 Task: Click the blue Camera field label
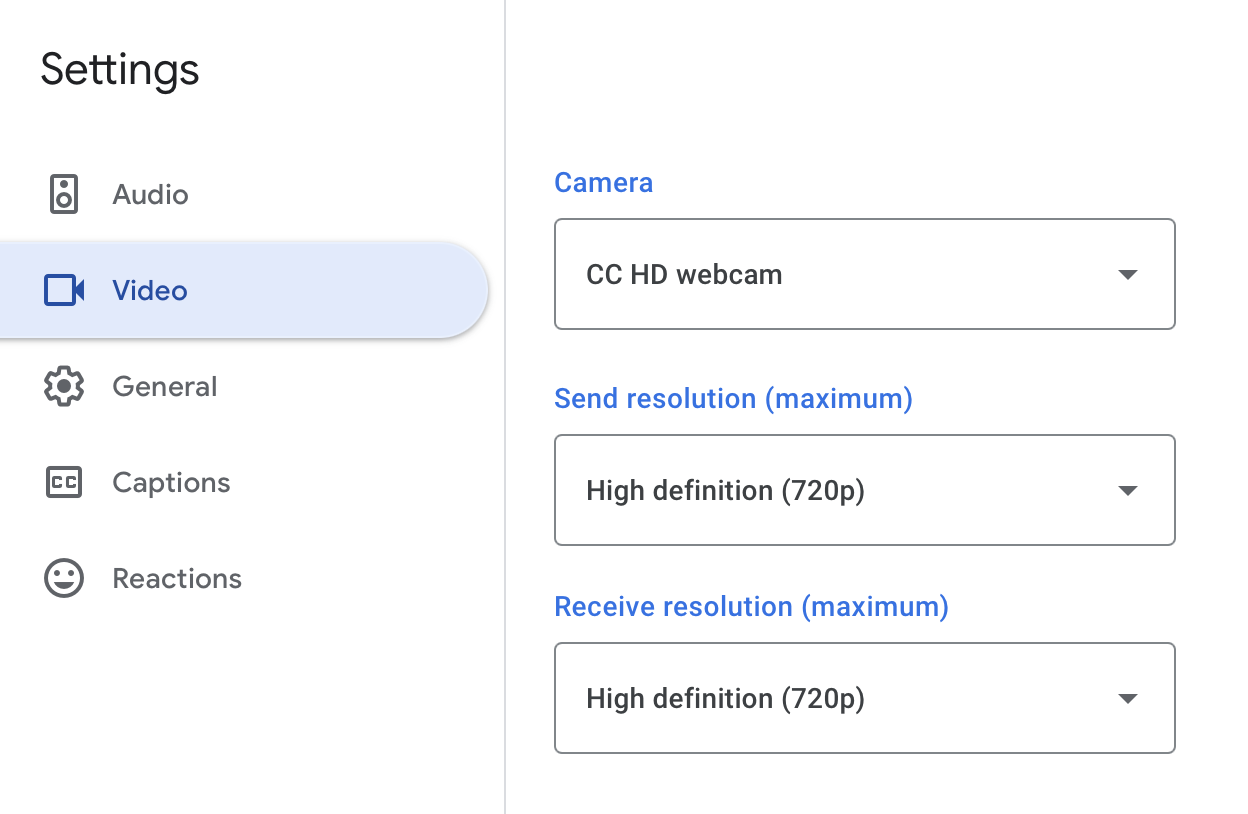tap(604, 183)
